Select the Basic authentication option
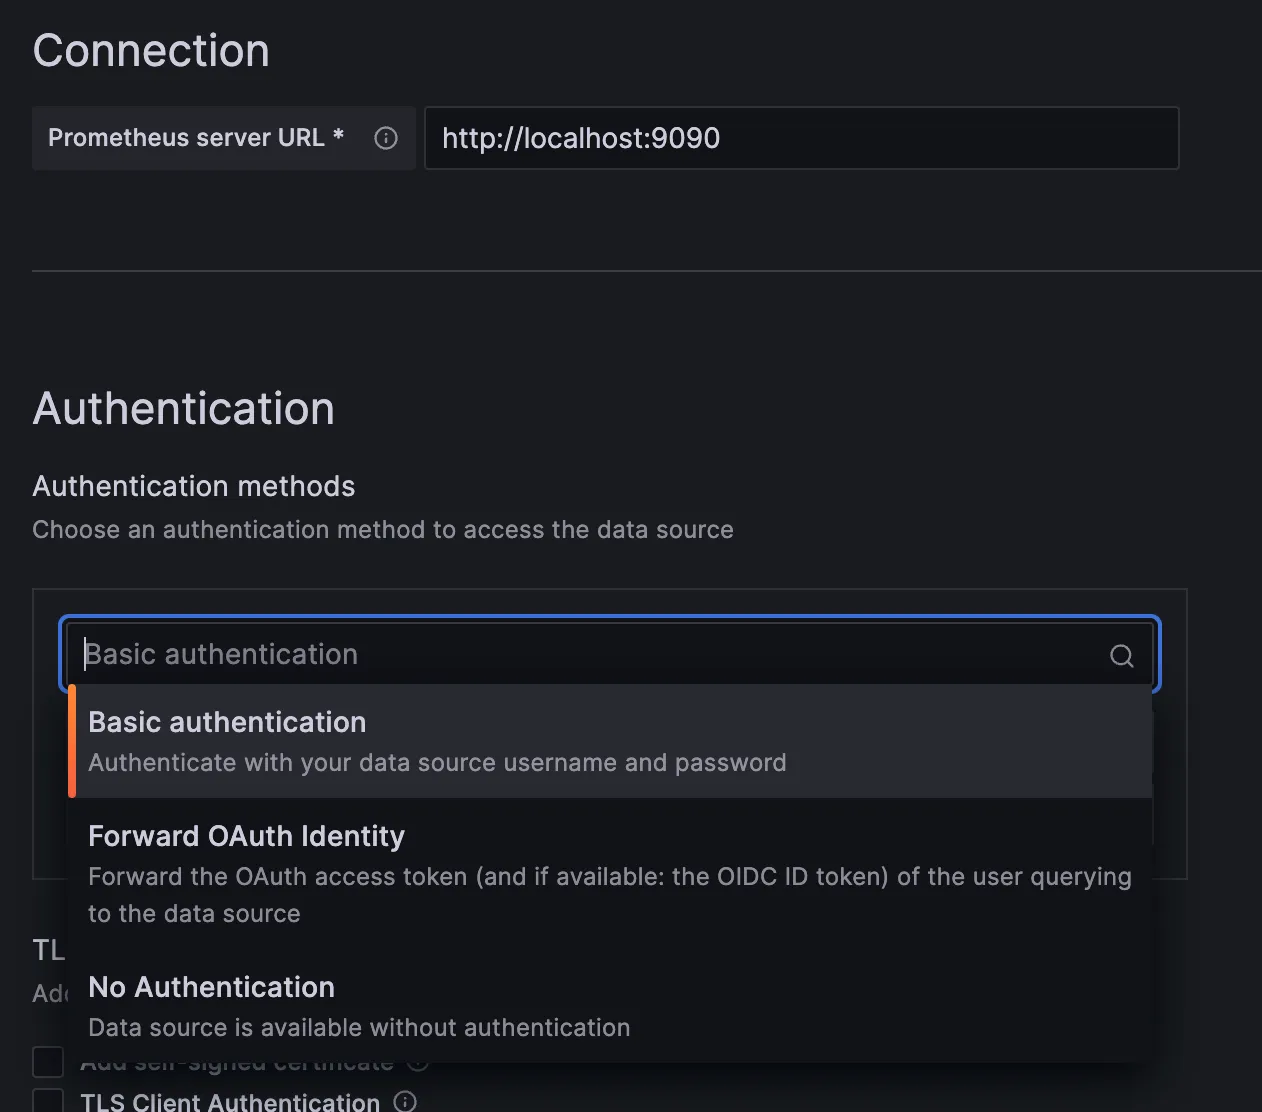The image size is (1262, 1112). [227, 722]
